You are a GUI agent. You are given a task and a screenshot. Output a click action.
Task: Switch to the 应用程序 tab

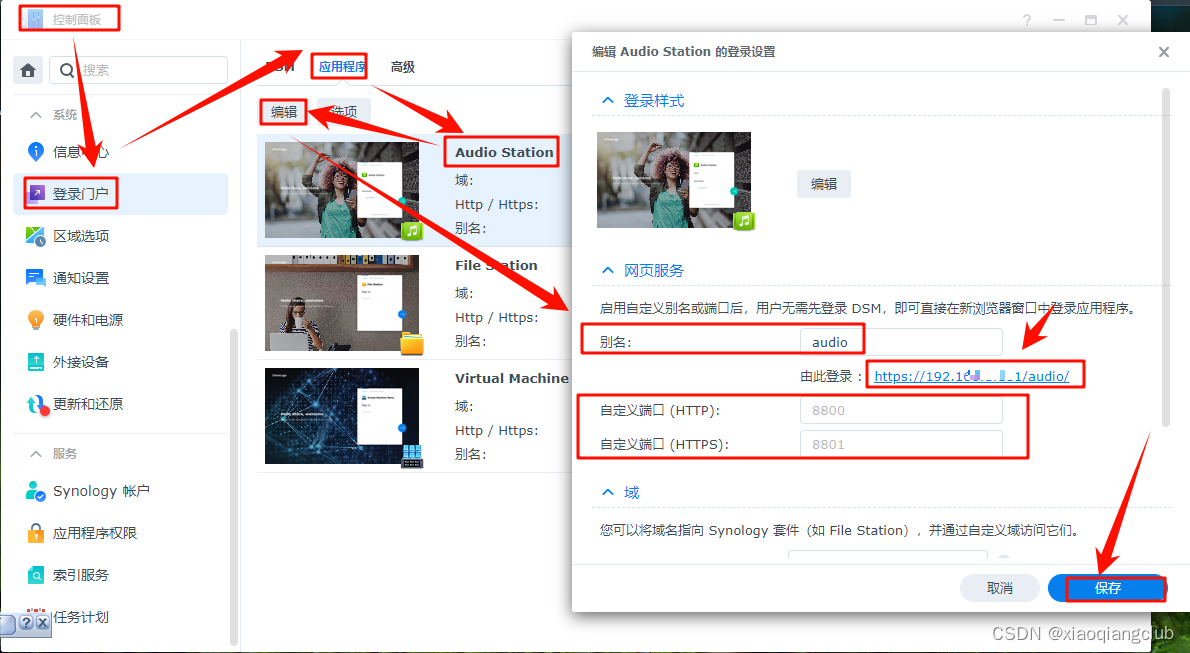tap(339, 67)
